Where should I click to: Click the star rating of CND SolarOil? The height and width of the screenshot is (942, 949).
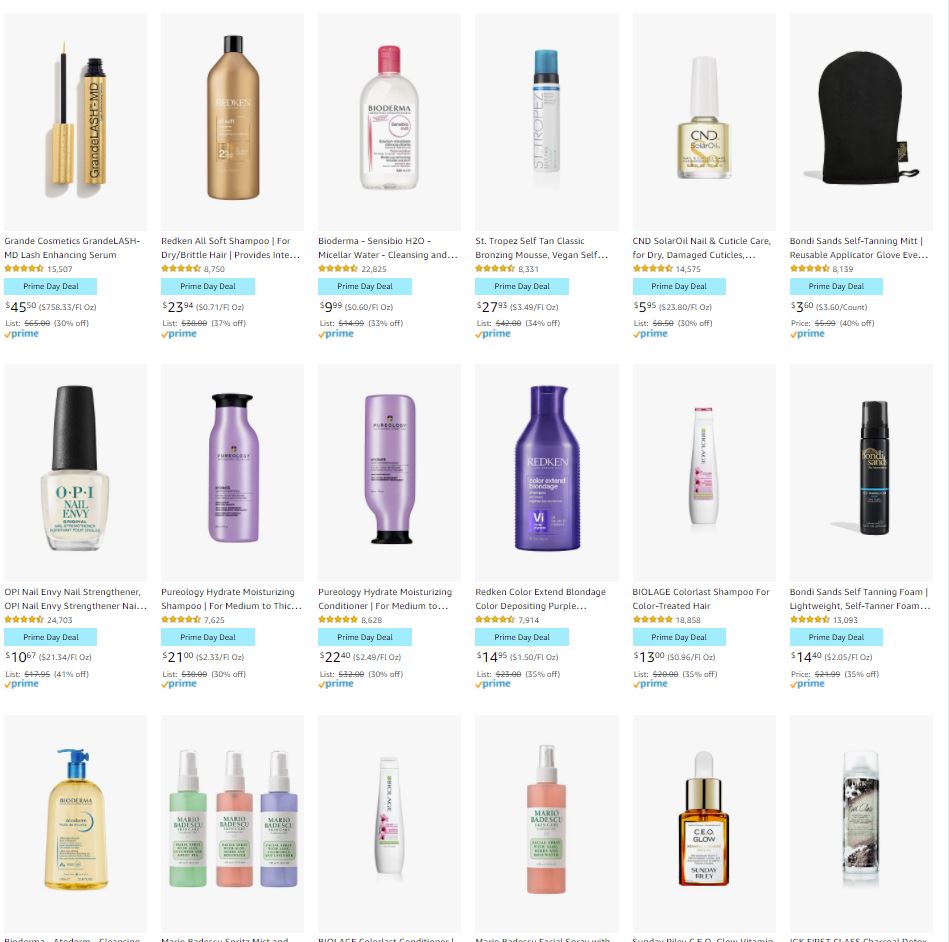coord(652,268)
